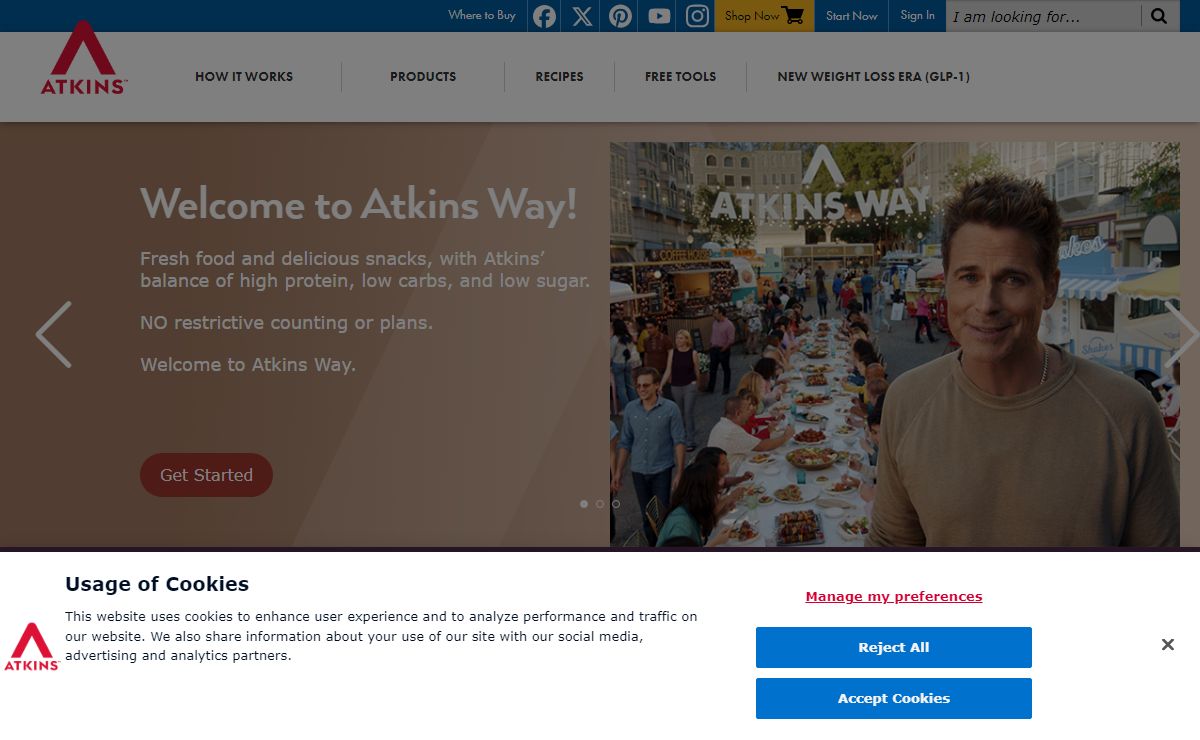Open the Free Tools menu item
Viewport: 1200px width, 740px height.
click(681, 77)
